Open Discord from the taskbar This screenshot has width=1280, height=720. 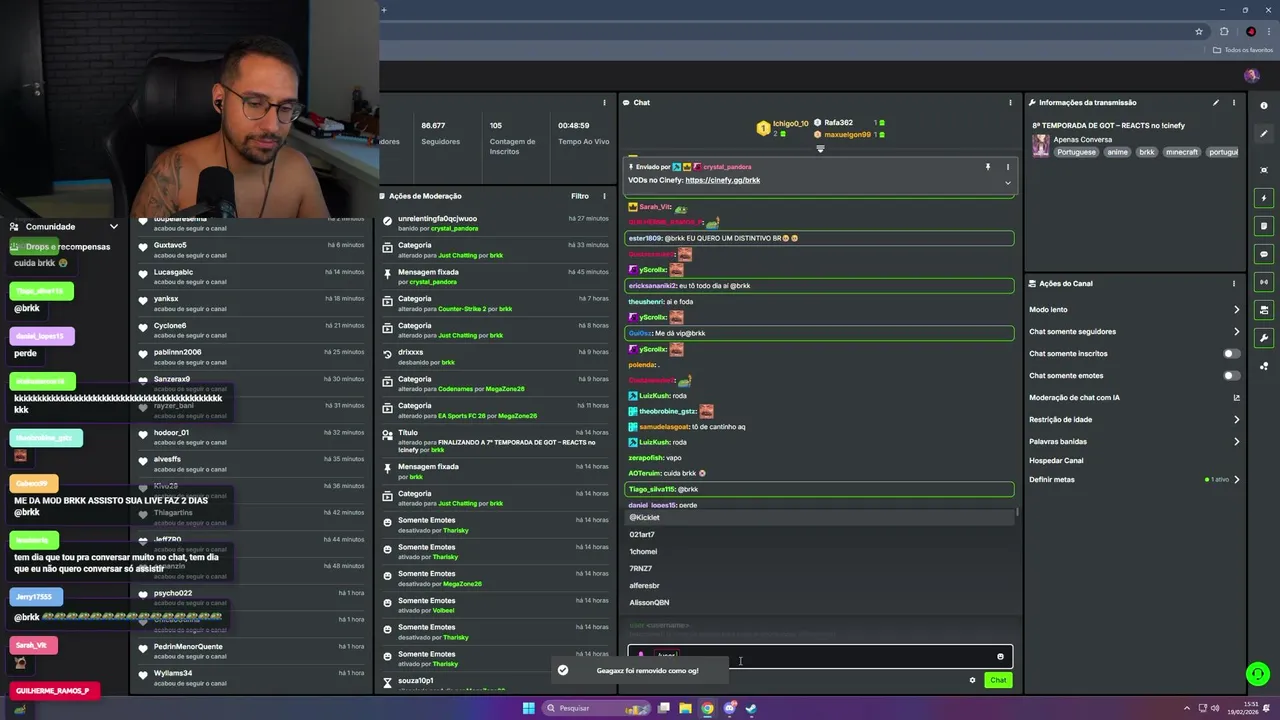pos(729,708)
